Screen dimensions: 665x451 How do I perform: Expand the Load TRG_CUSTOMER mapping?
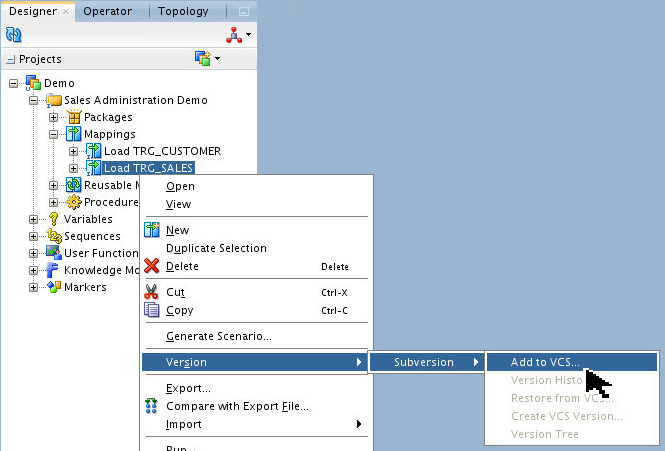tap(73, 151)
